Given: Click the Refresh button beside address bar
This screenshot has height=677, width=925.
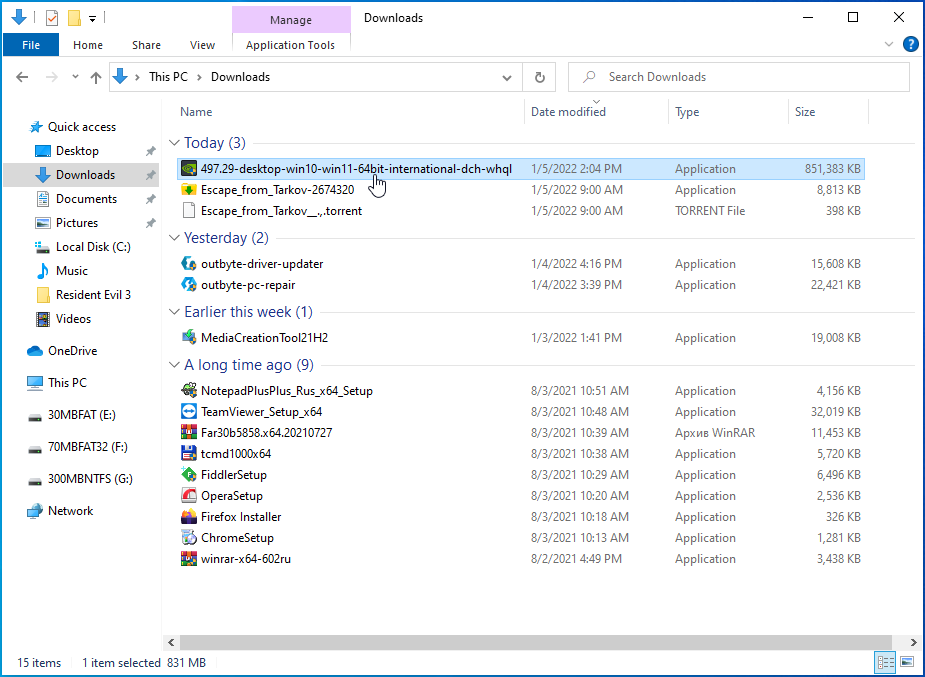Looking at the screenshot, I should click(x=540, y=77).
